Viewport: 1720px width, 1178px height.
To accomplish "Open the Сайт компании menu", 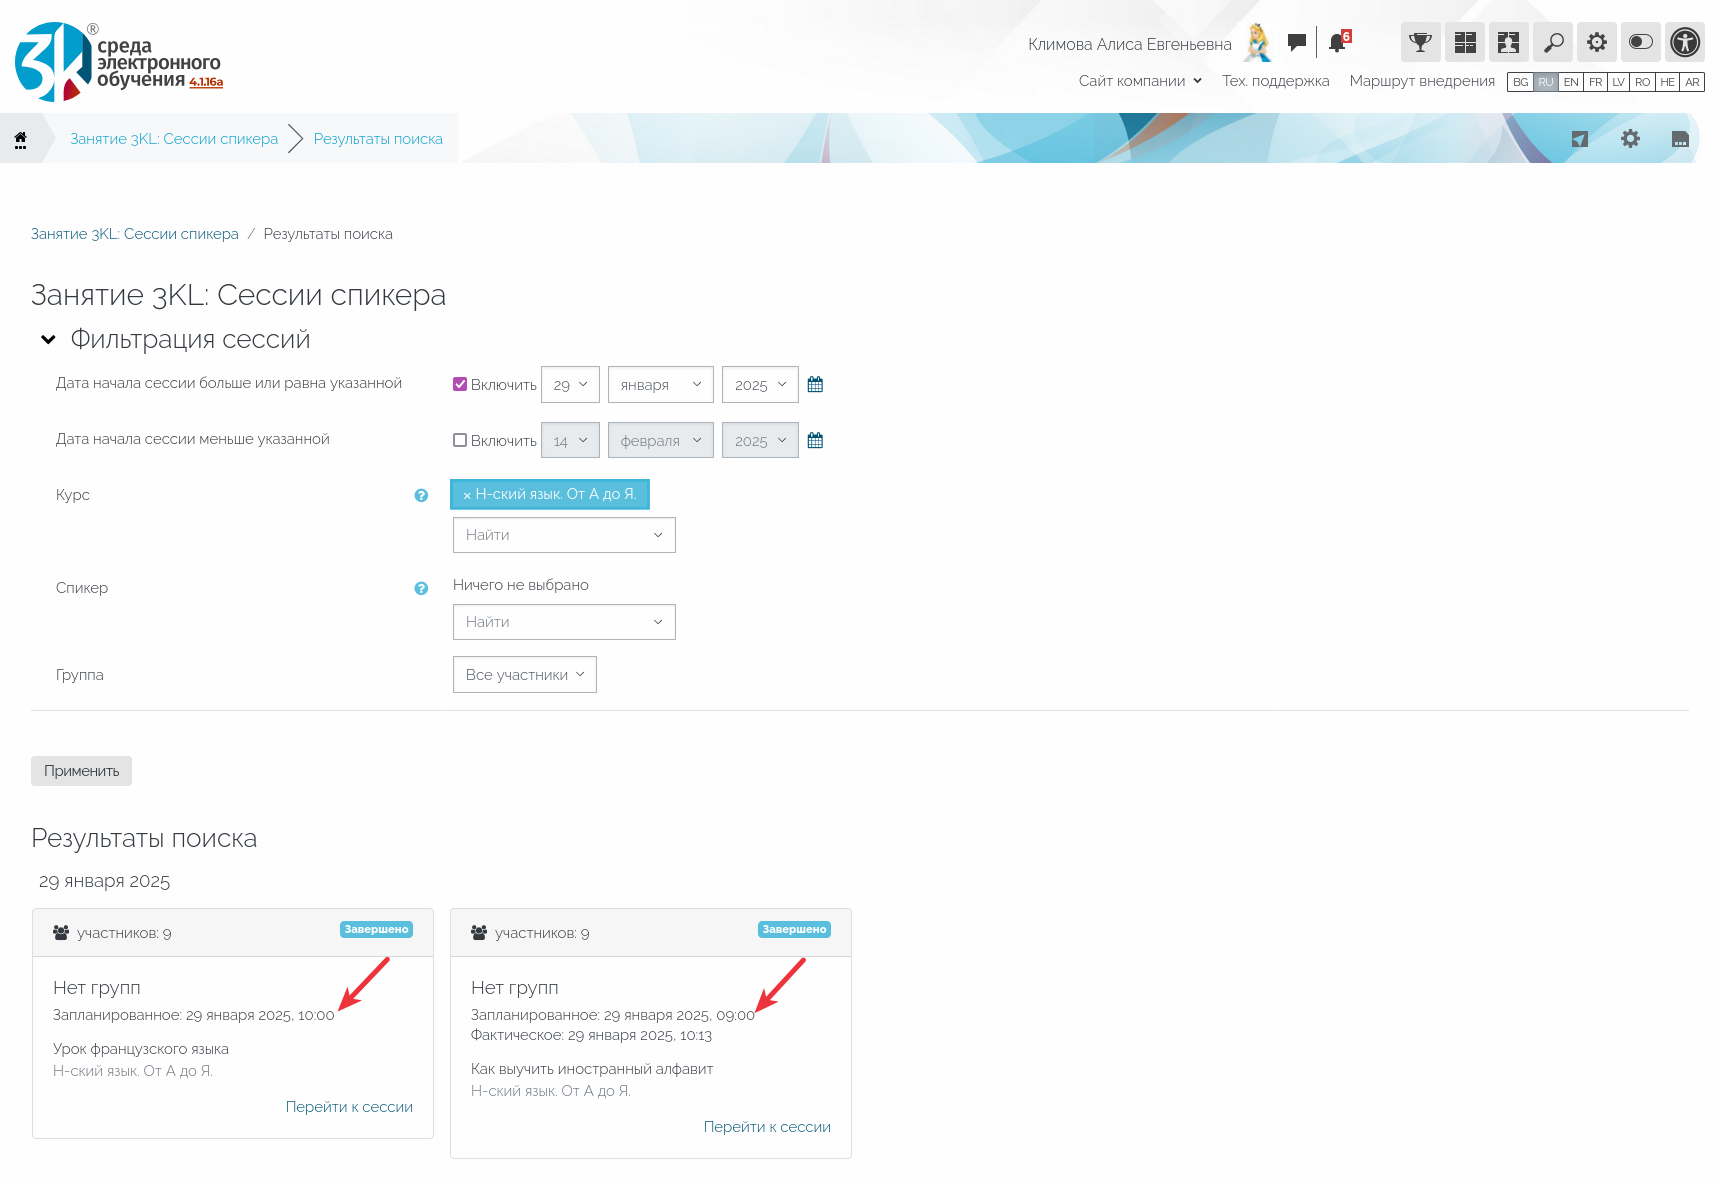I will [1139, 81].
